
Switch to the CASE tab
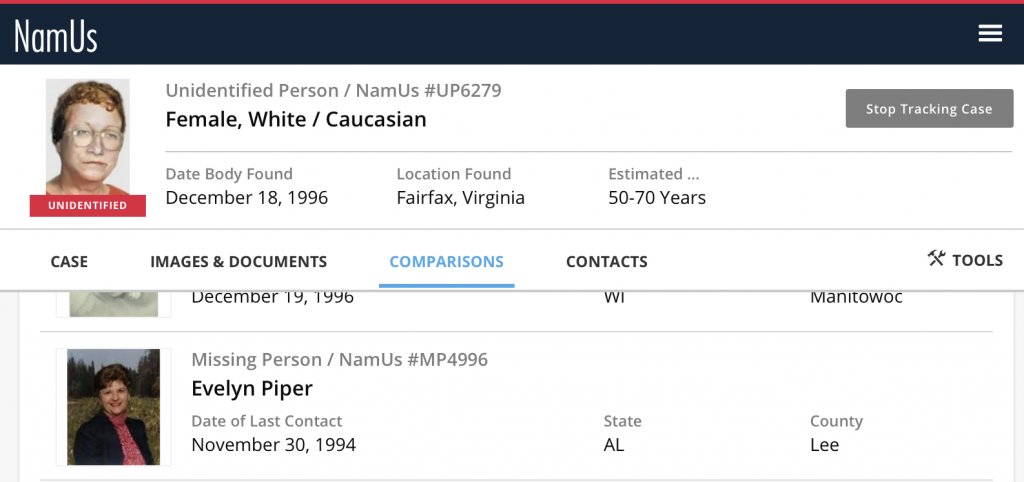69,262
